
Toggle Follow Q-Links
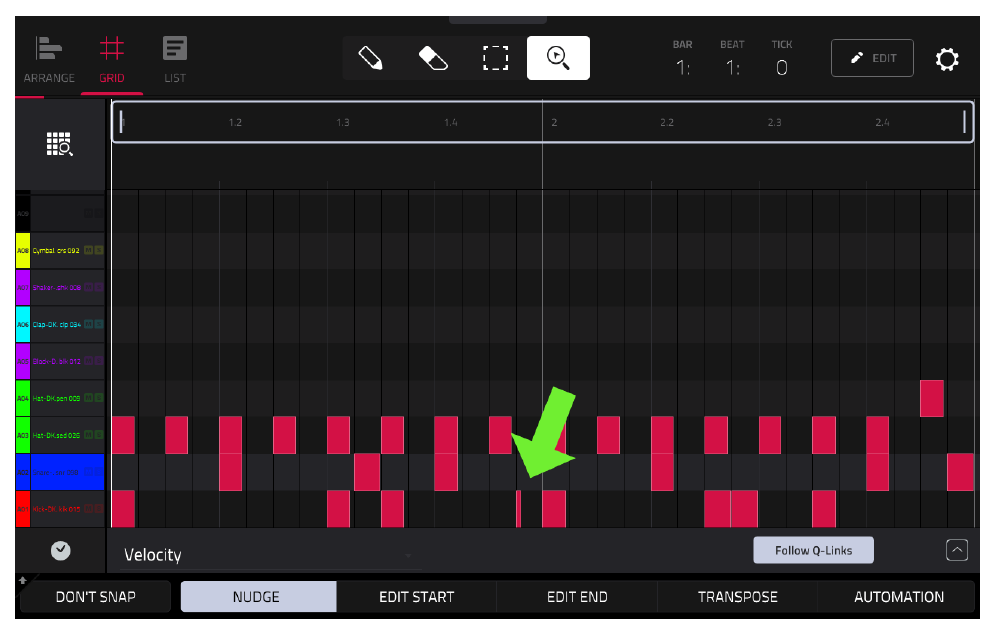pyautogui.click(x=813, y=550)
